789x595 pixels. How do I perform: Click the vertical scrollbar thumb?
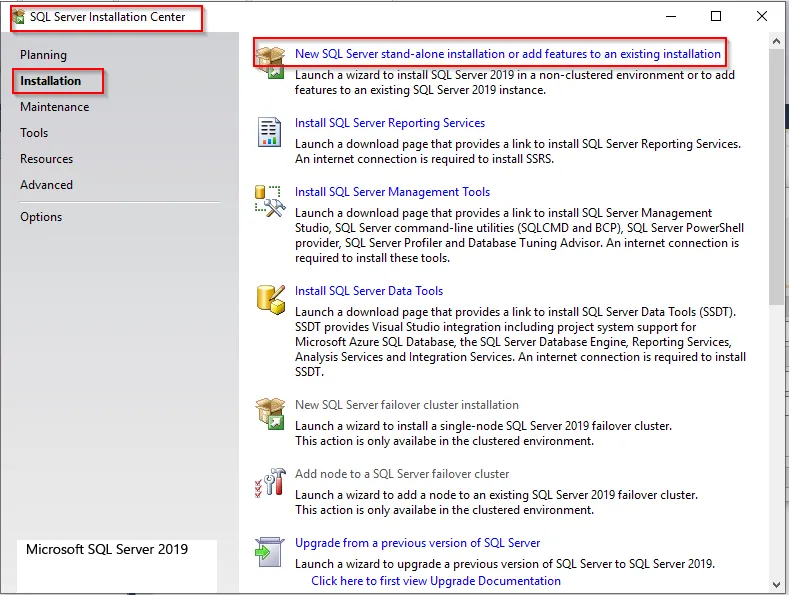point(776,177)
